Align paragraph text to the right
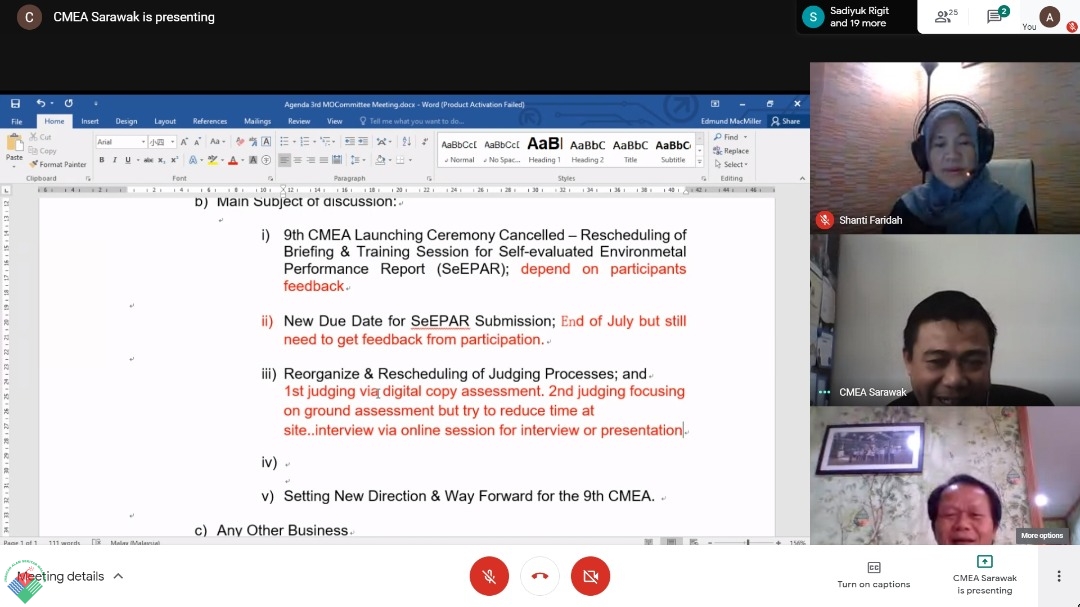1080x607 pixels. pos(311,160)
